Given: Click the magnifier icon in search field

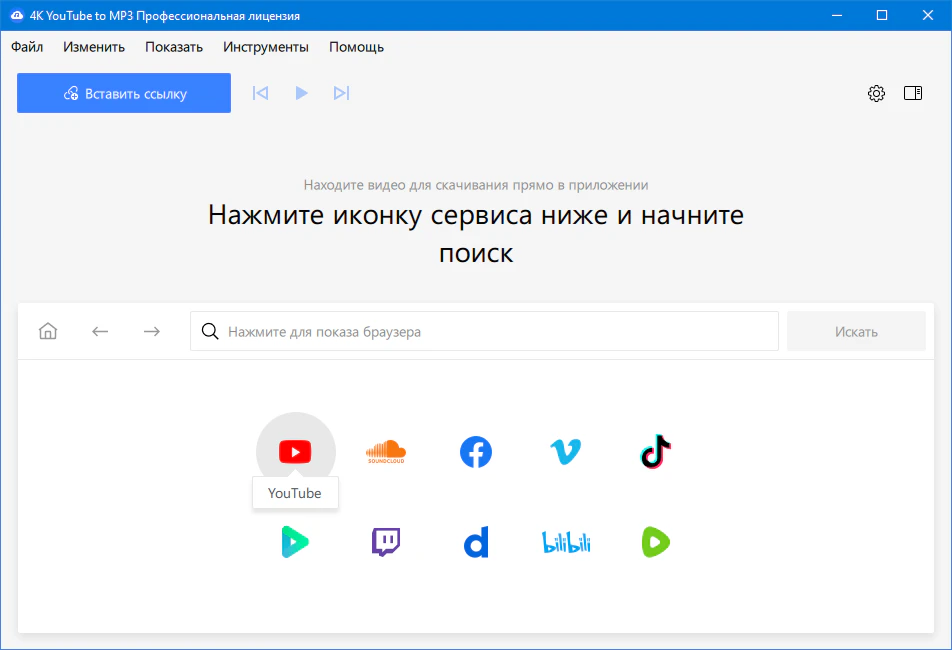Looking at the screenshot, I should click(210, 331).
